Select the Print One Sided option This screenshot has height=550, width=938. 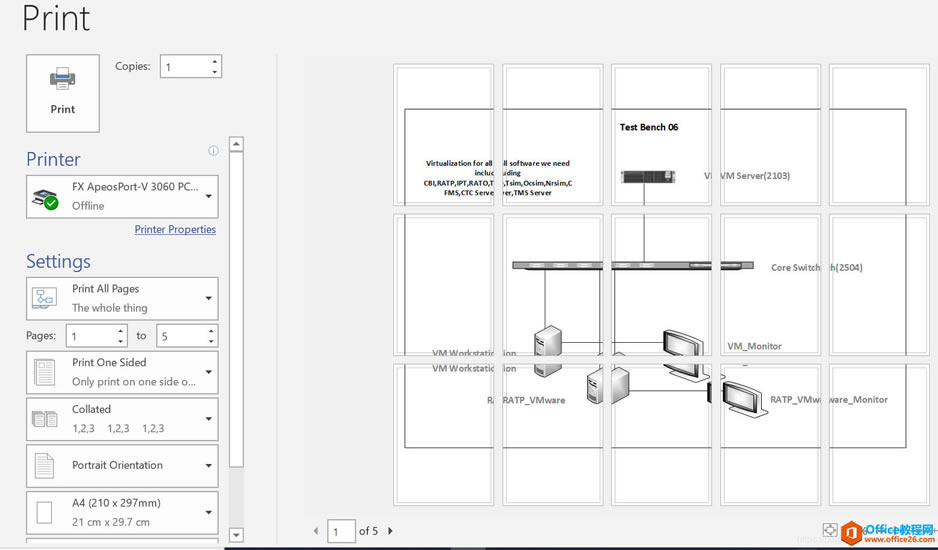122,372
